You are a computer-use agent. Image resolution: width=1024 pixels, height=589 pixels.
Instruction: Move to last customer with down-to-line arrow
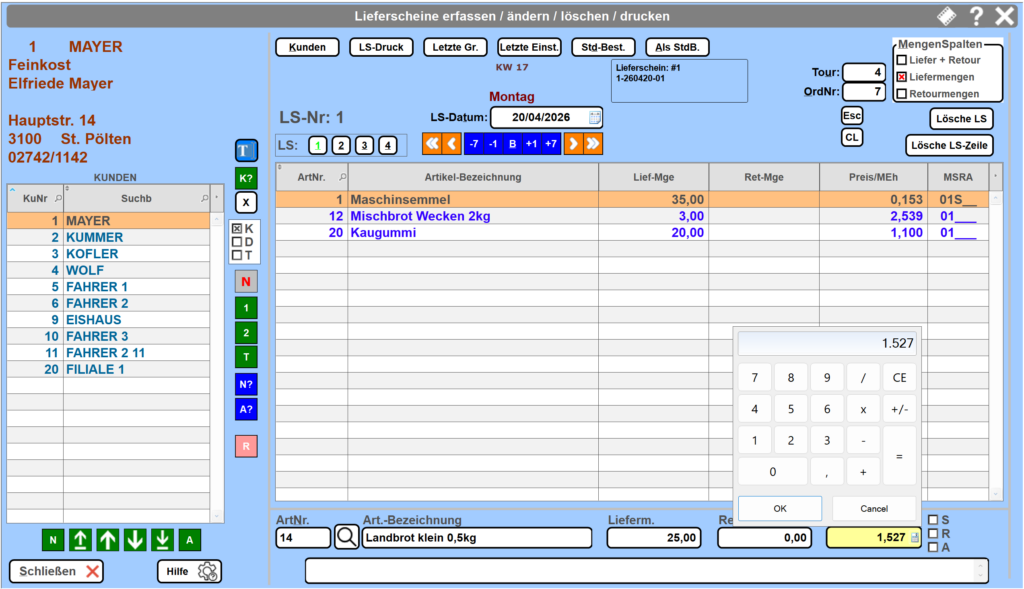pos(162,540)
